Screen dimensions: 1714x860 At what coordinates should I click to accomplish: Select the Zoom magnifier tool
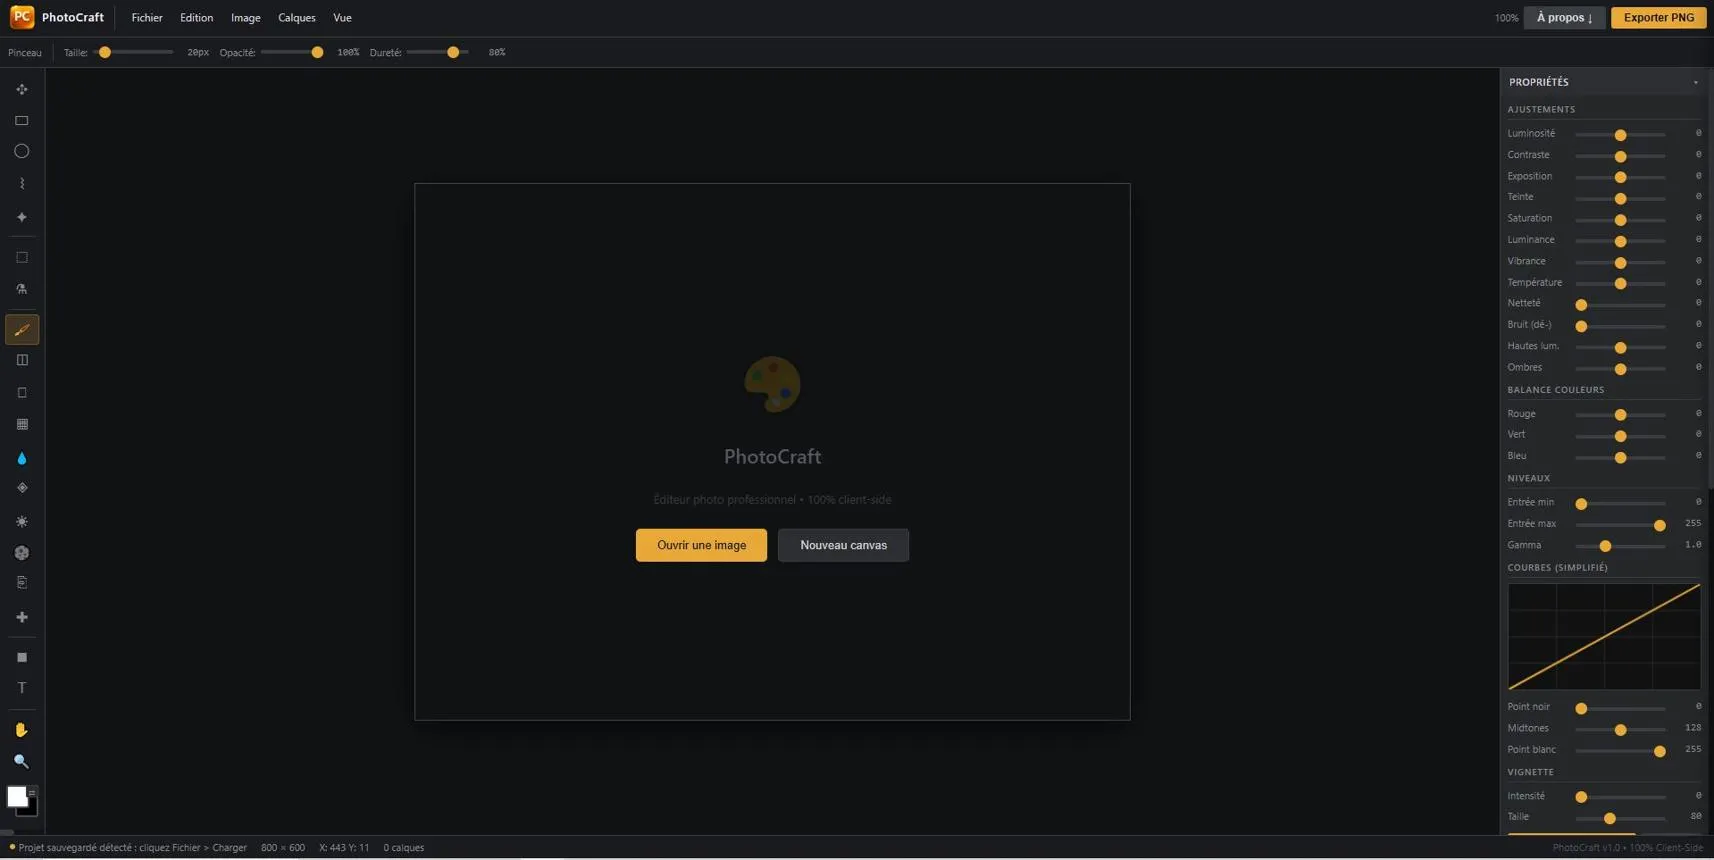tap(22, 762)
